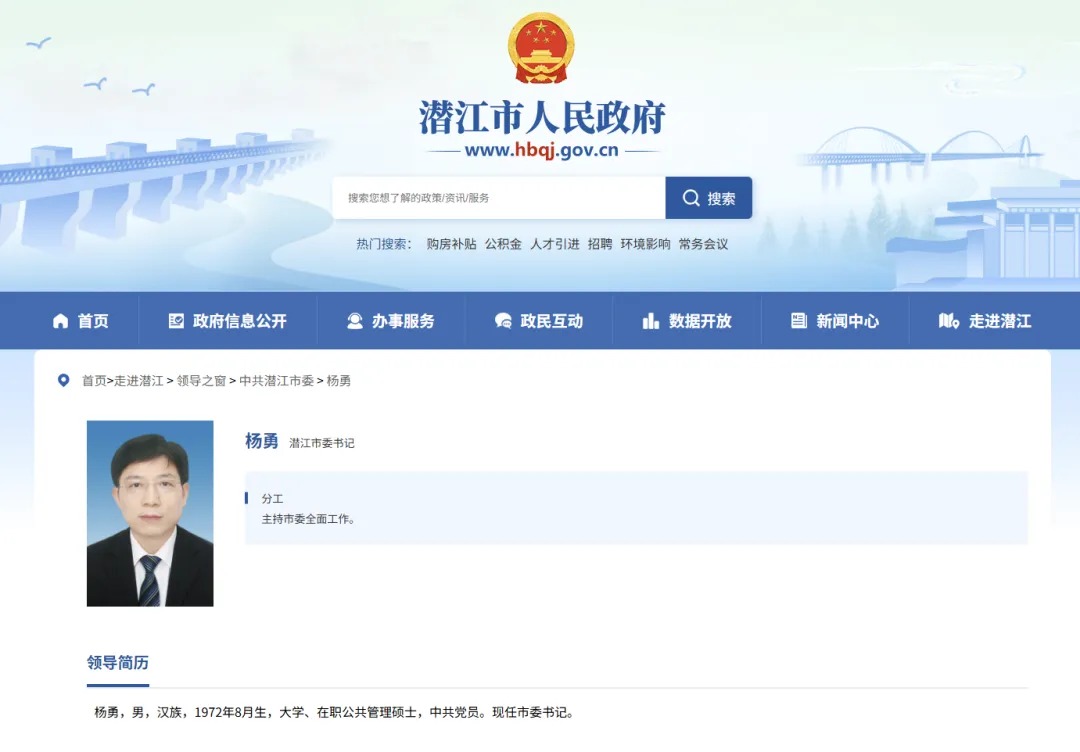Screen dimensions: 1080x752
Task: Click the national emblem logo at top
Action: click(541, 48)
